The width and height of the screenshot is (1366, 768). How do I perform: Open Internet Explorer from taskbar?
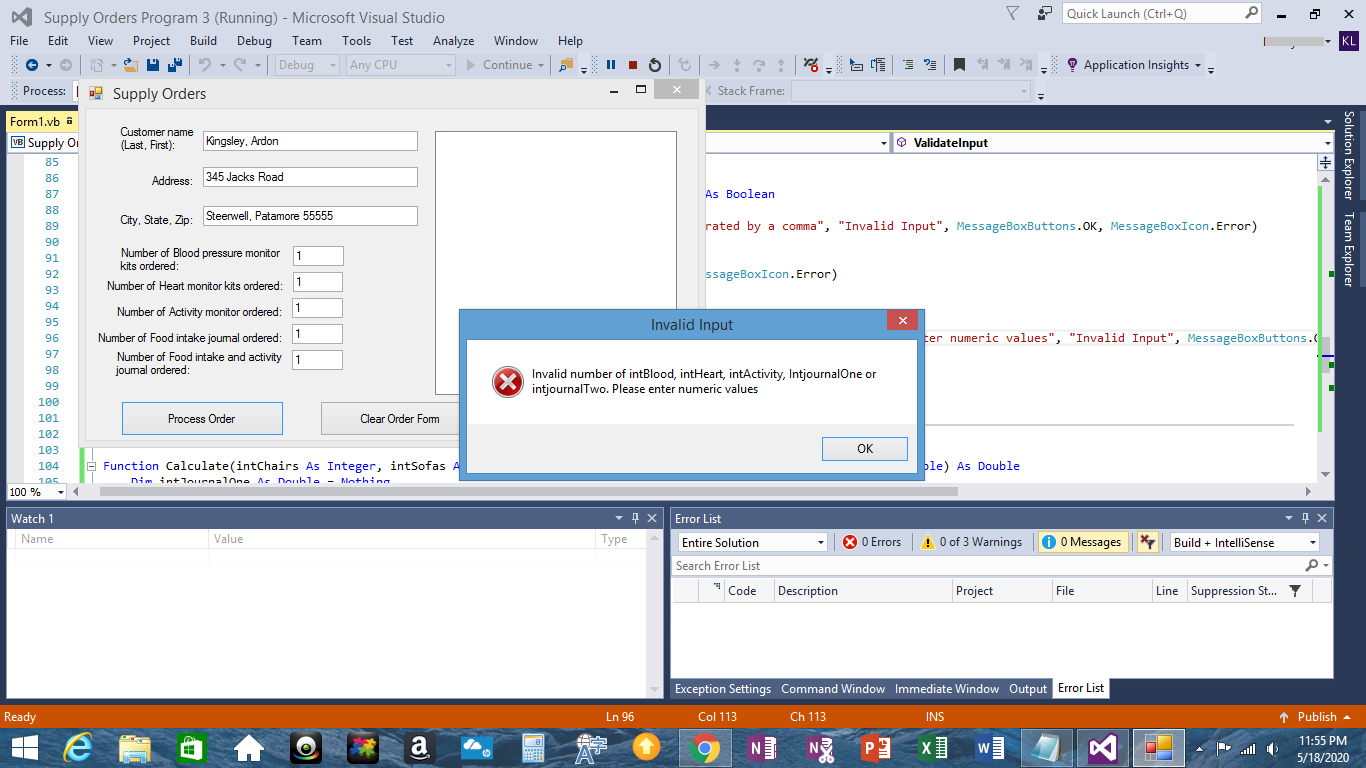coord(78,747)
